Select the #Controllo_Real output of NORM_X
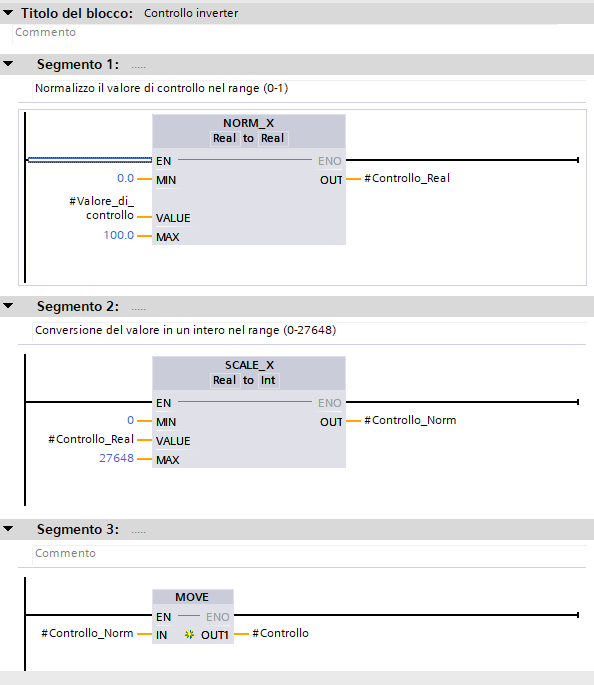The width and height of the screenshot is (594, 685). [407, 178]
